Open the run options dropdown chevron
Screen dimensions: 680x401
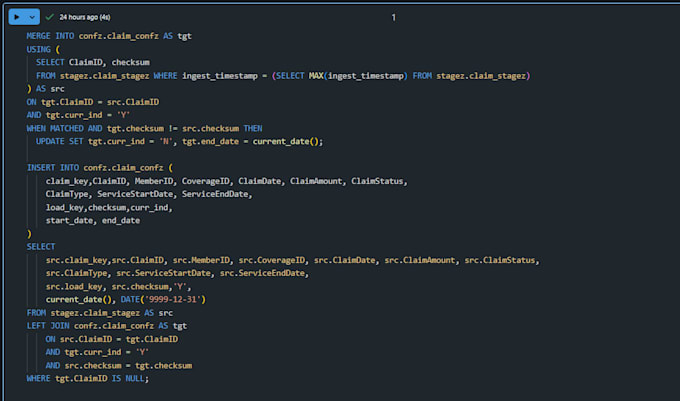(32, 17)
